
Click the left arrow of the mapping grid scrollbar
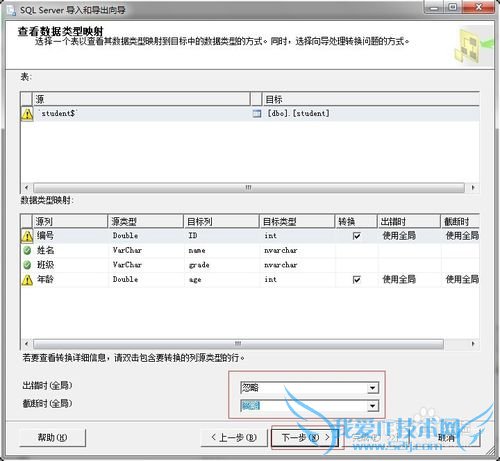(26, 344)
